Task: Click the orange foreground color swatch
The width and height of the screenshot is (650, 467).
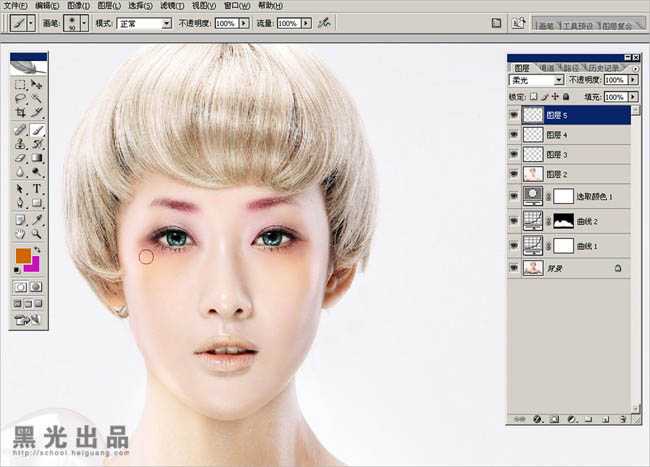Action: pos(23,255)
